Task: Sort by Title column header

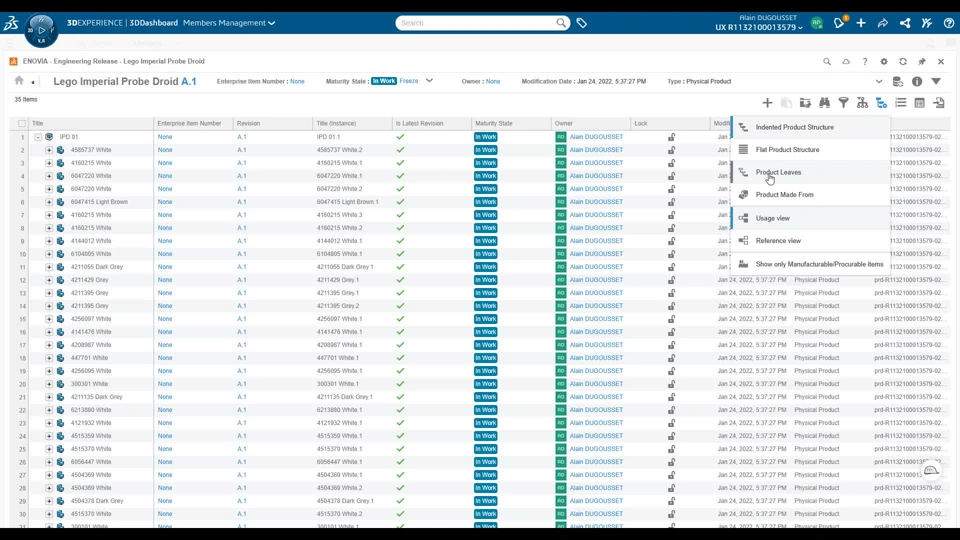Action: [37, 124]
